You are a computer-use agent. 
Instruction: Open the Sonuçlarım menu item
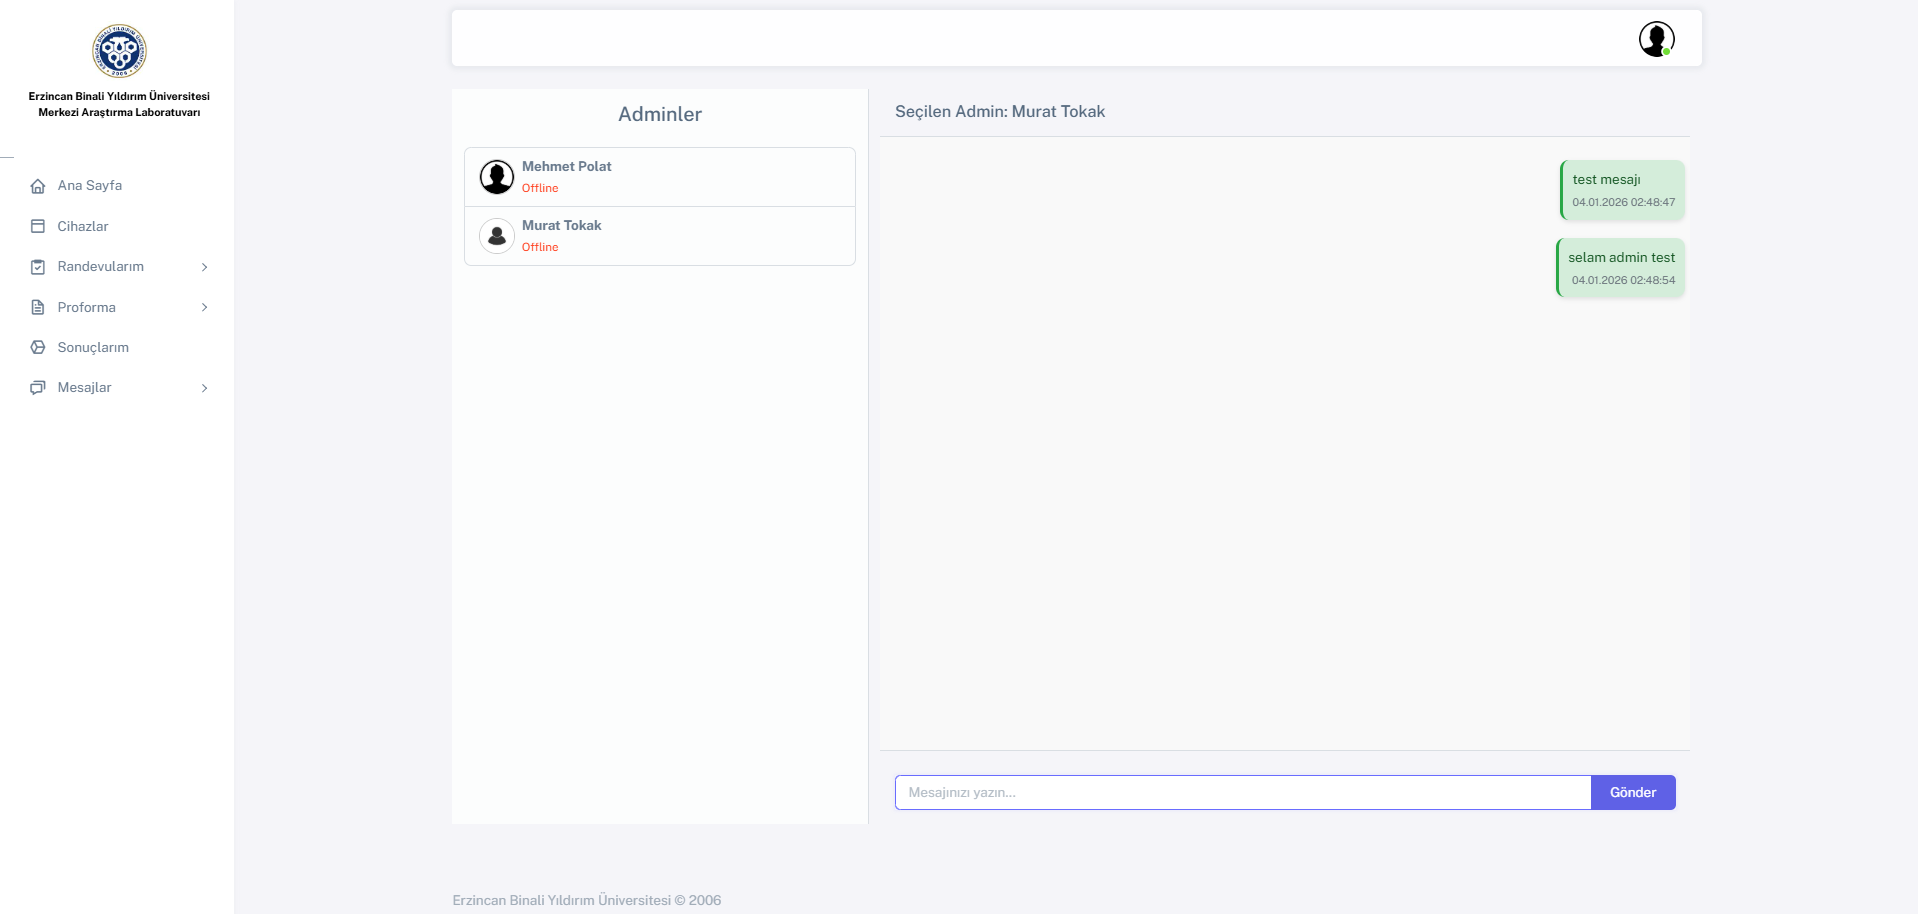coord(93,347)
